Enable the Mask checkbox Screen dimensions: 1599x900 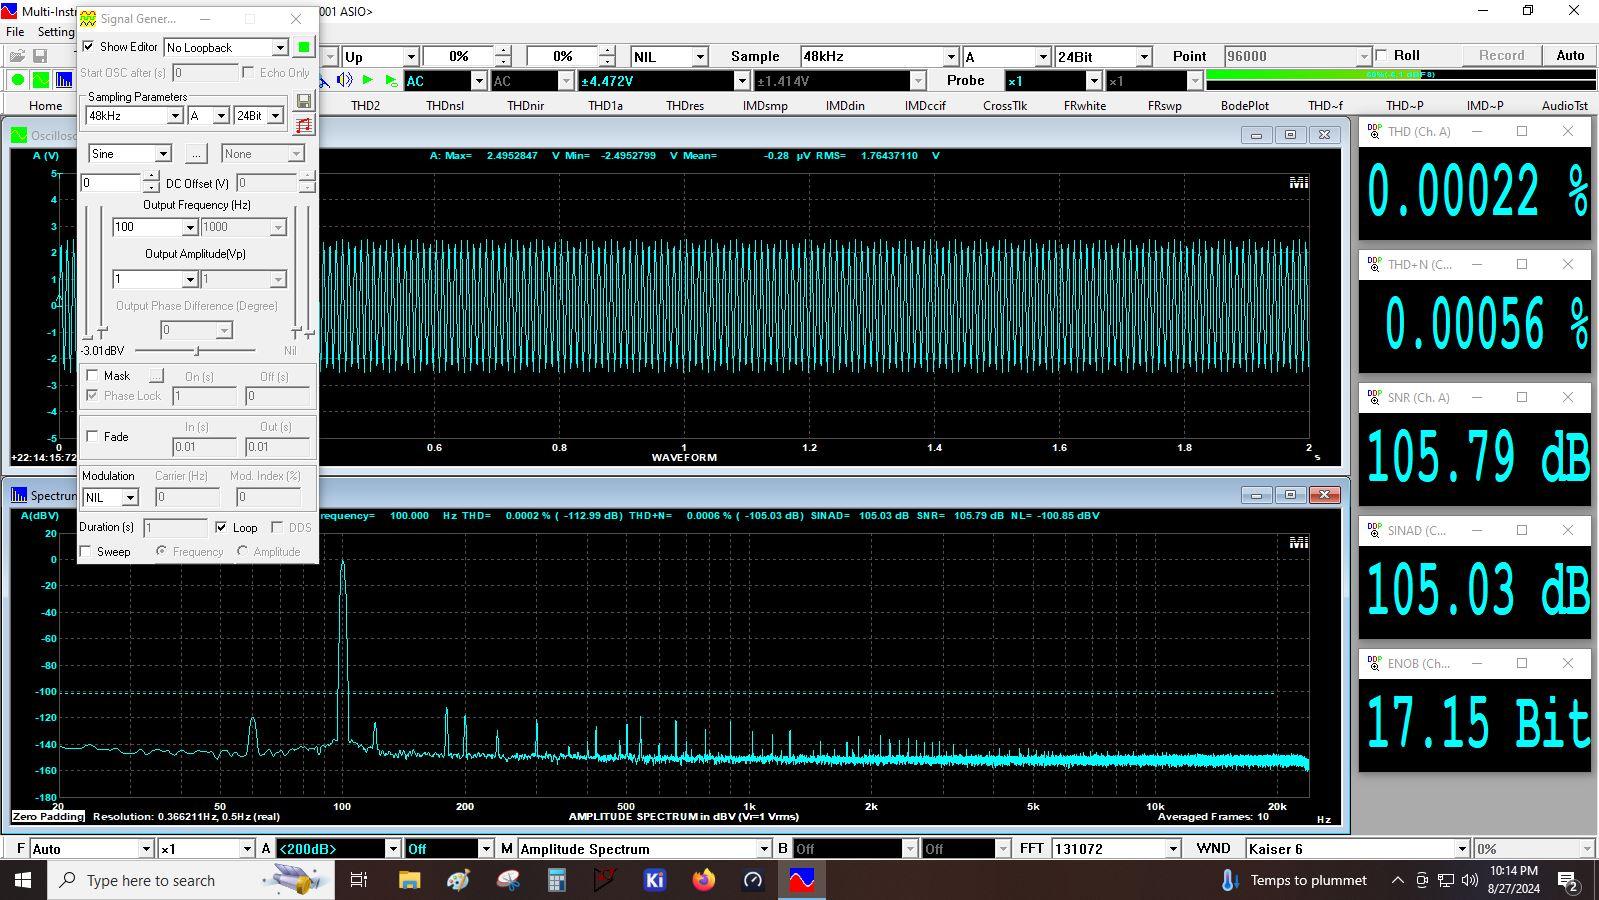tap(92, 376)
